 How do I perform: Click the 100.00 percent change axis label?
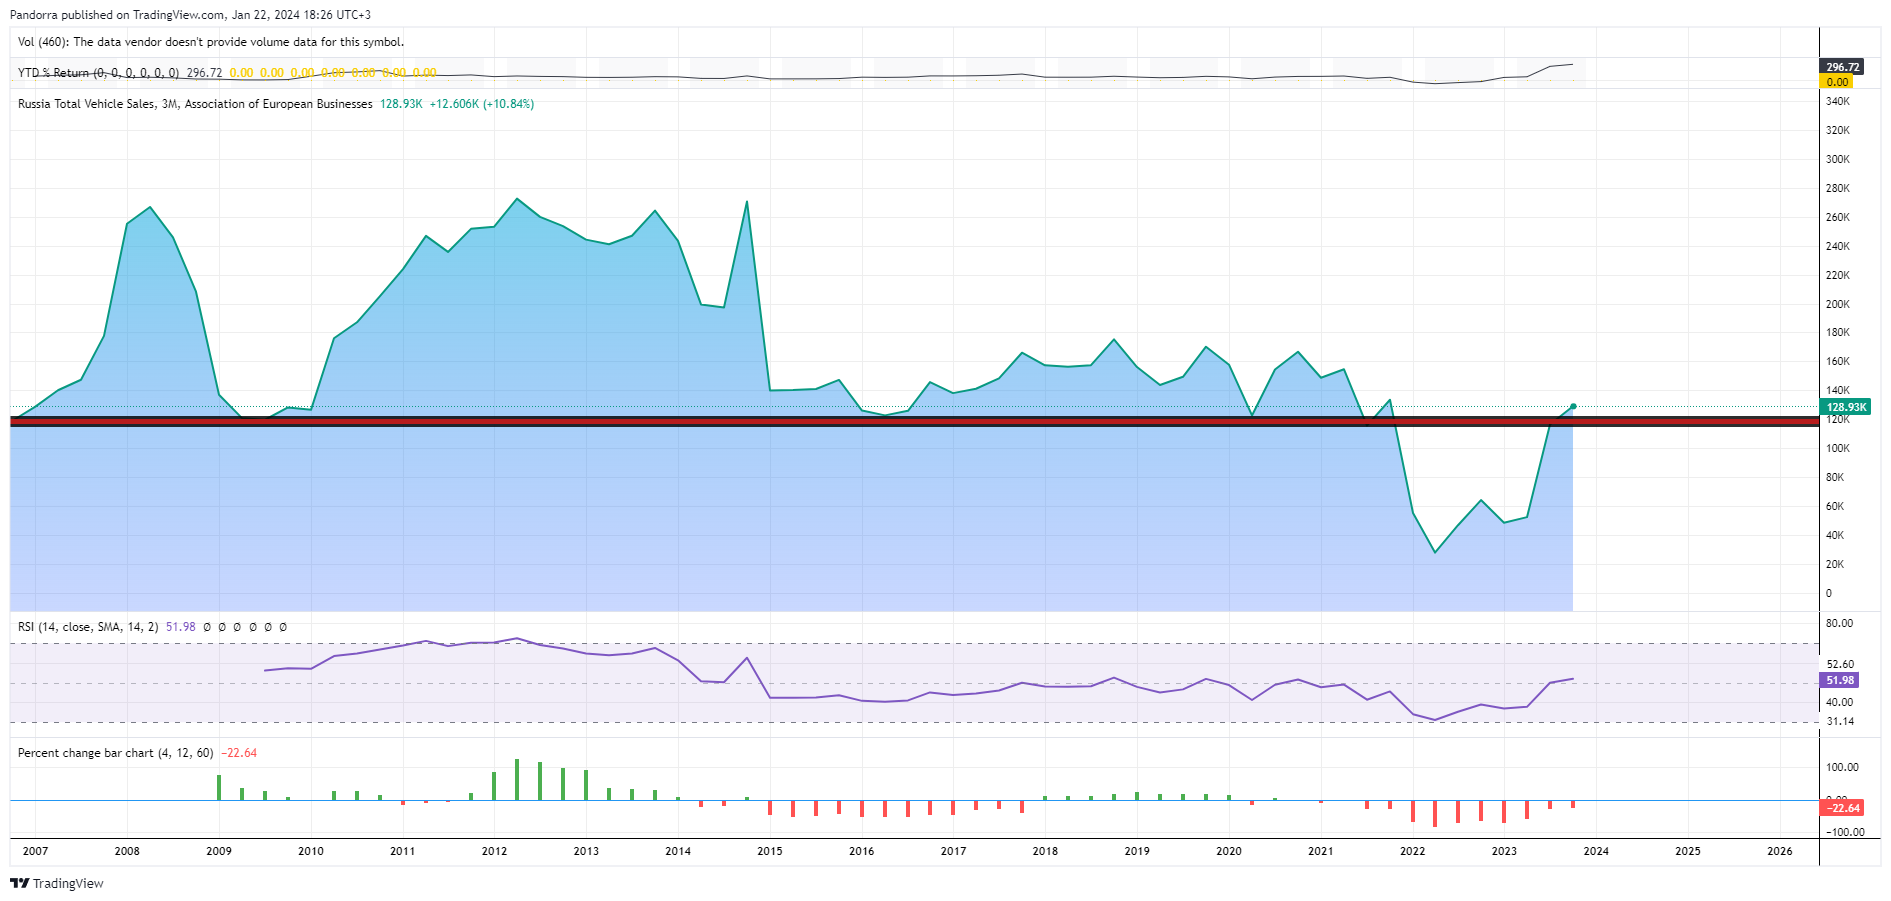(x=1842, y=767)
